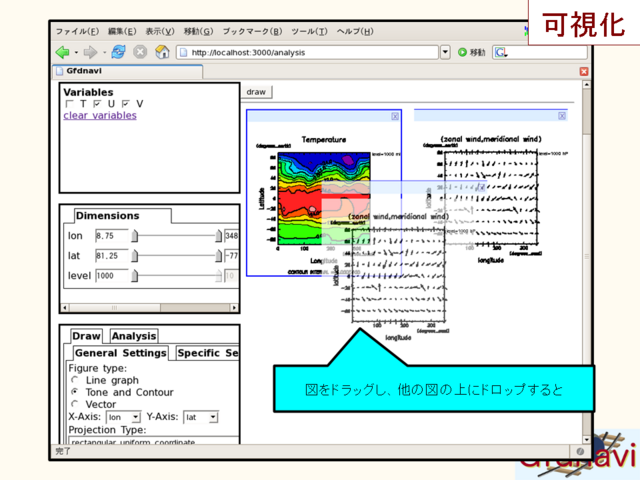Click the lon maximum value field 348

coord(232,236)
